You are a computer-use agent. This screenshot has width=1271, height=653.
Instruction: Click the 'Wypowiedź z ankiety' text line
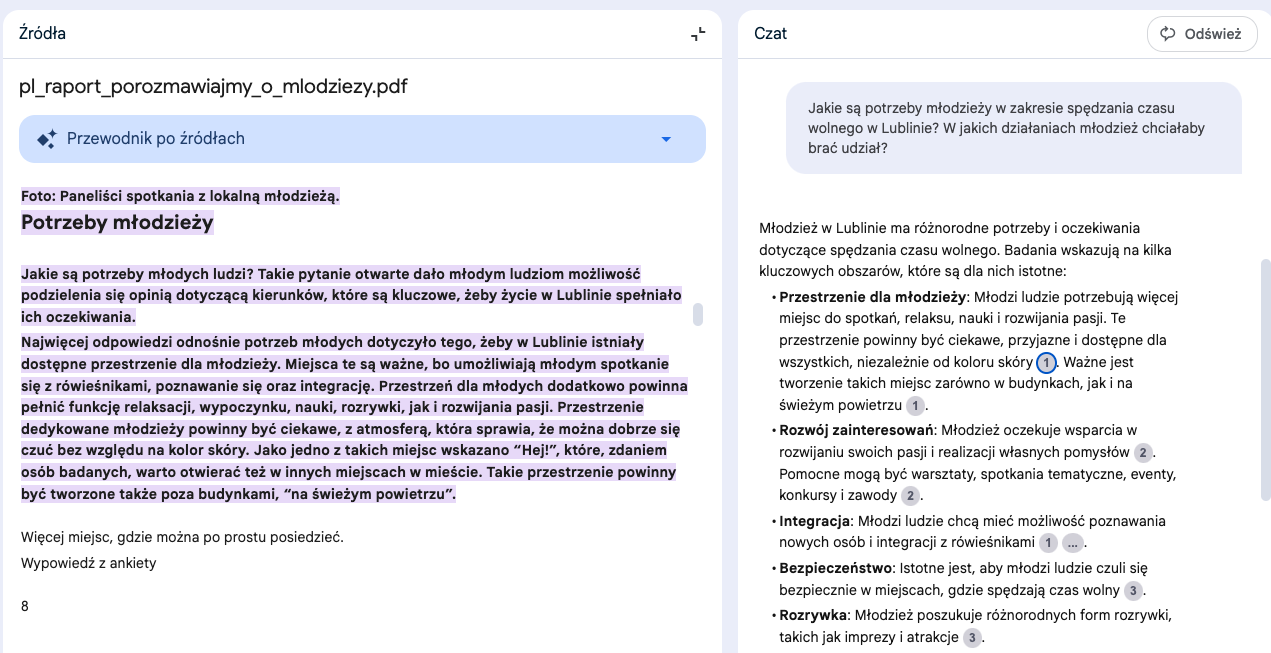tap(89, 563)
